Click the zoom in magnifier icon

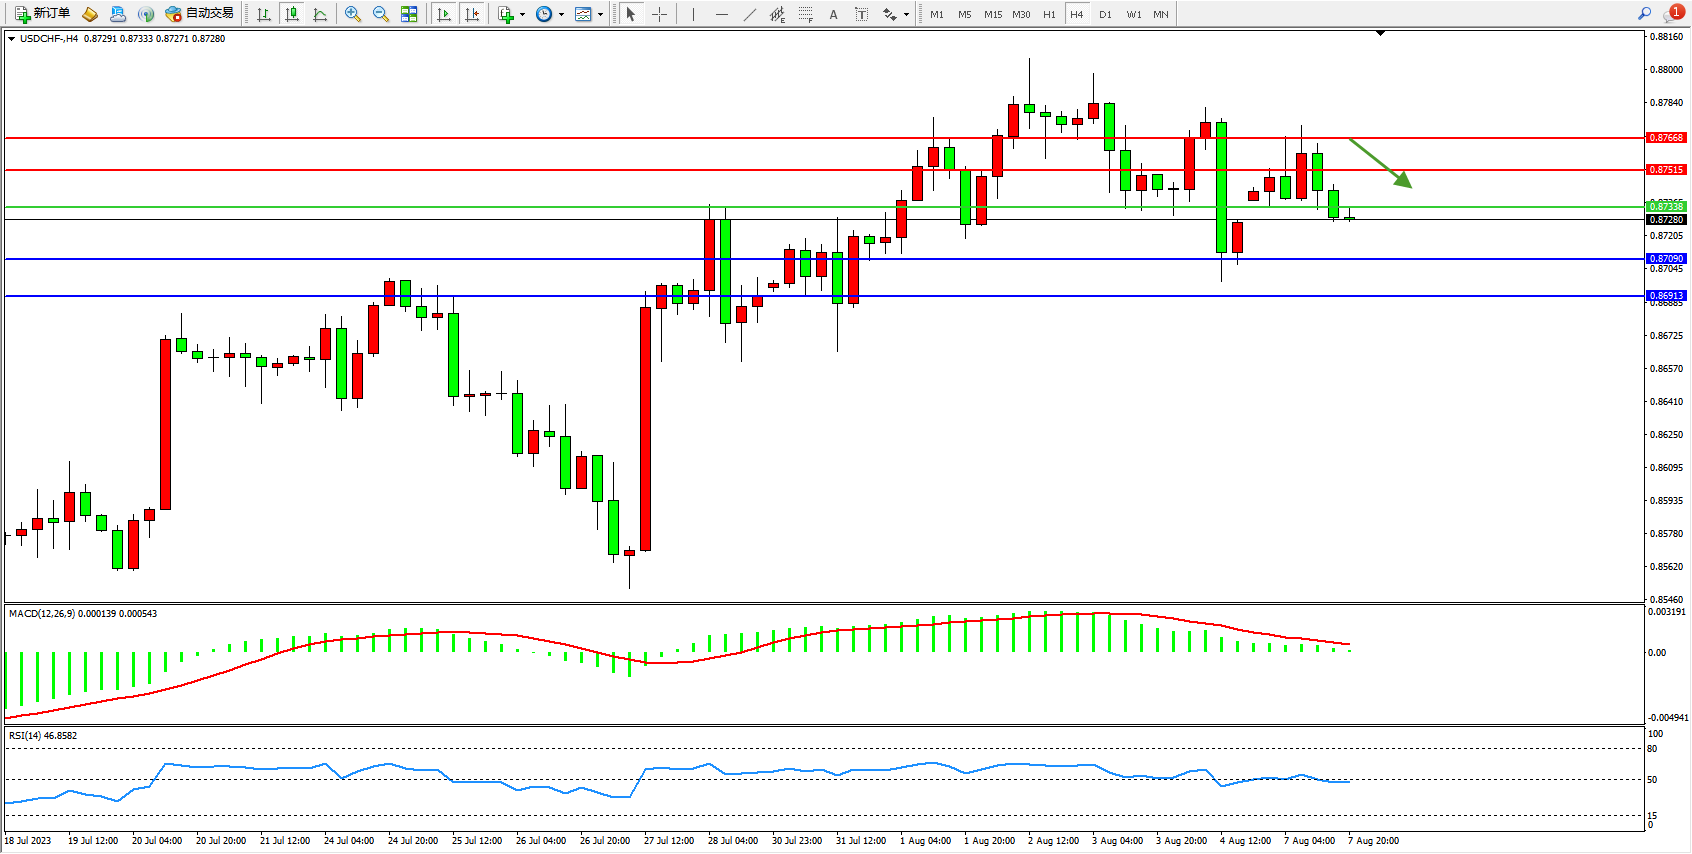click(x=353, y=14)
